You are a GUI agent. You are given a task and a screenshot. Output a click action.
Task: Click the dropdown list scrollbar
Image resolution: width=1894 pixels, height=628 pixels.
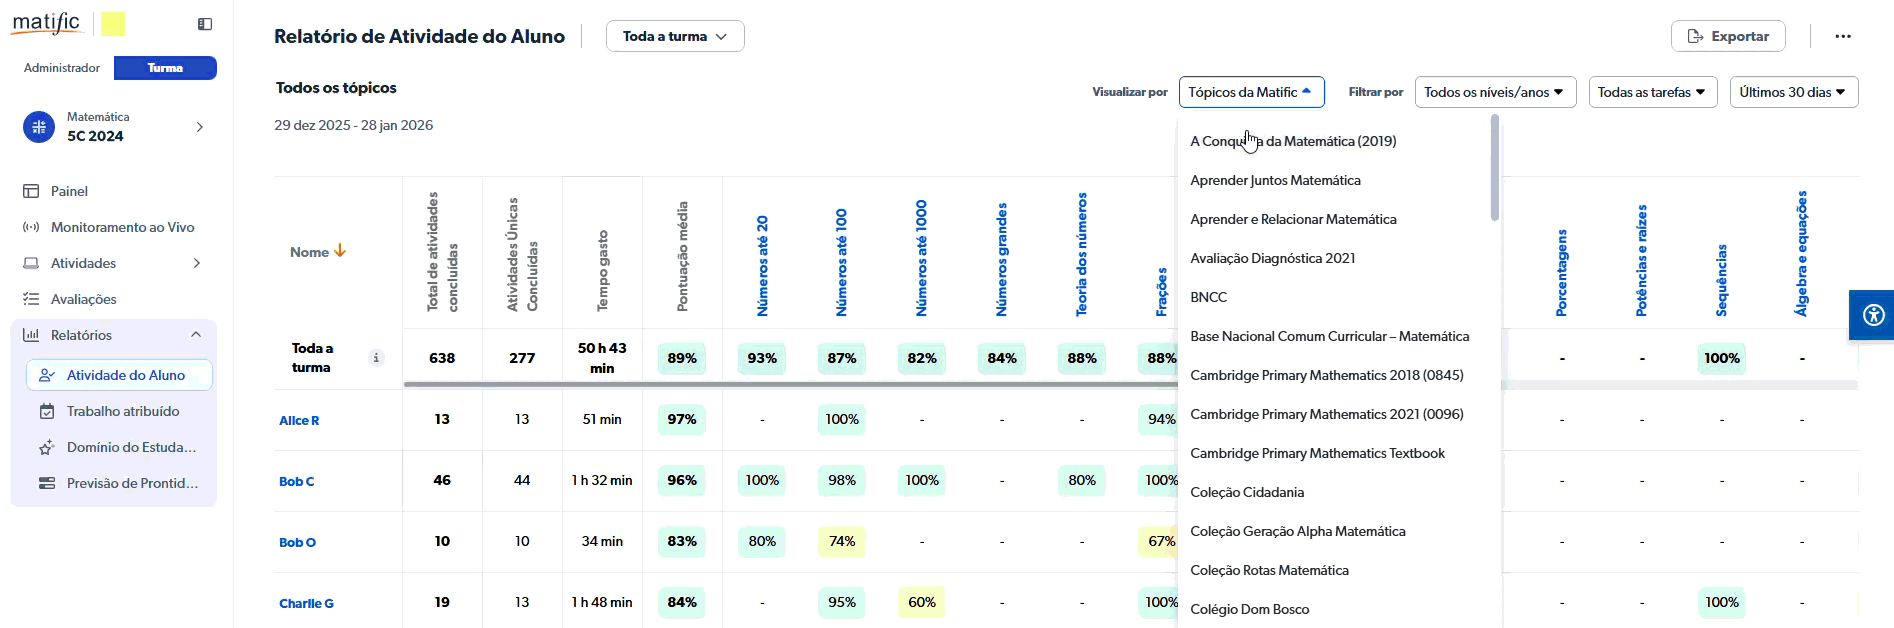point(1494,168)
